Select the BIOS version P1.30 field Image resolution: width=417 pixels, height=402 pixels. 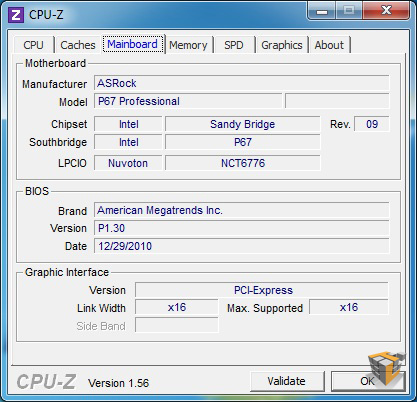coord(242,228)
